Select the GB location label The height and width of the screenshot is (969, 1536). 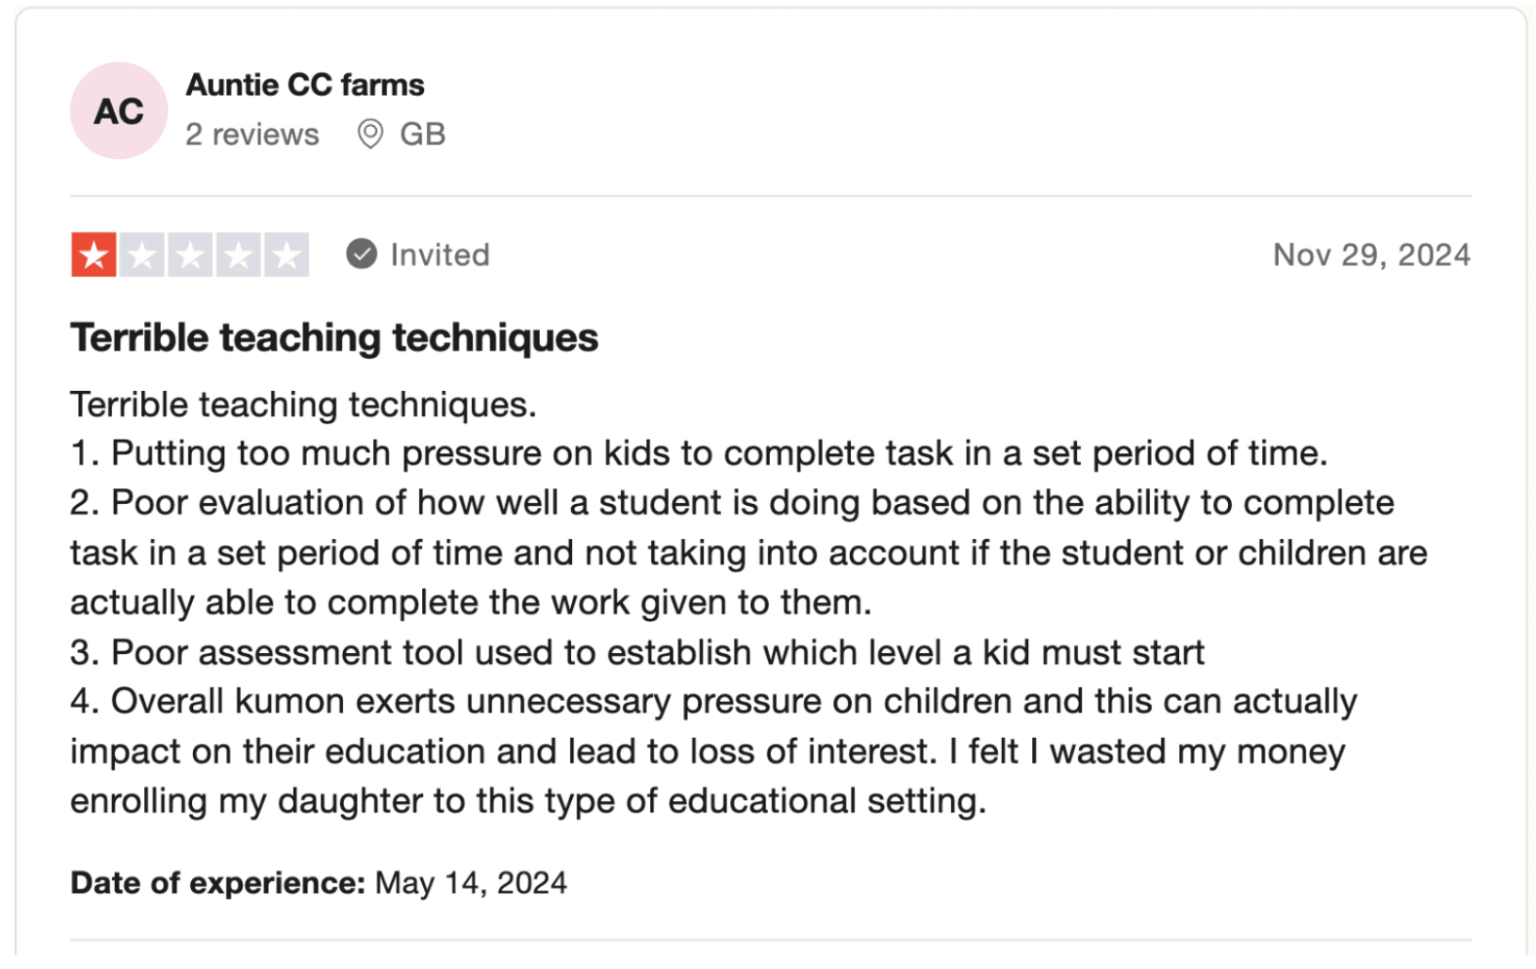click(423, 133)
